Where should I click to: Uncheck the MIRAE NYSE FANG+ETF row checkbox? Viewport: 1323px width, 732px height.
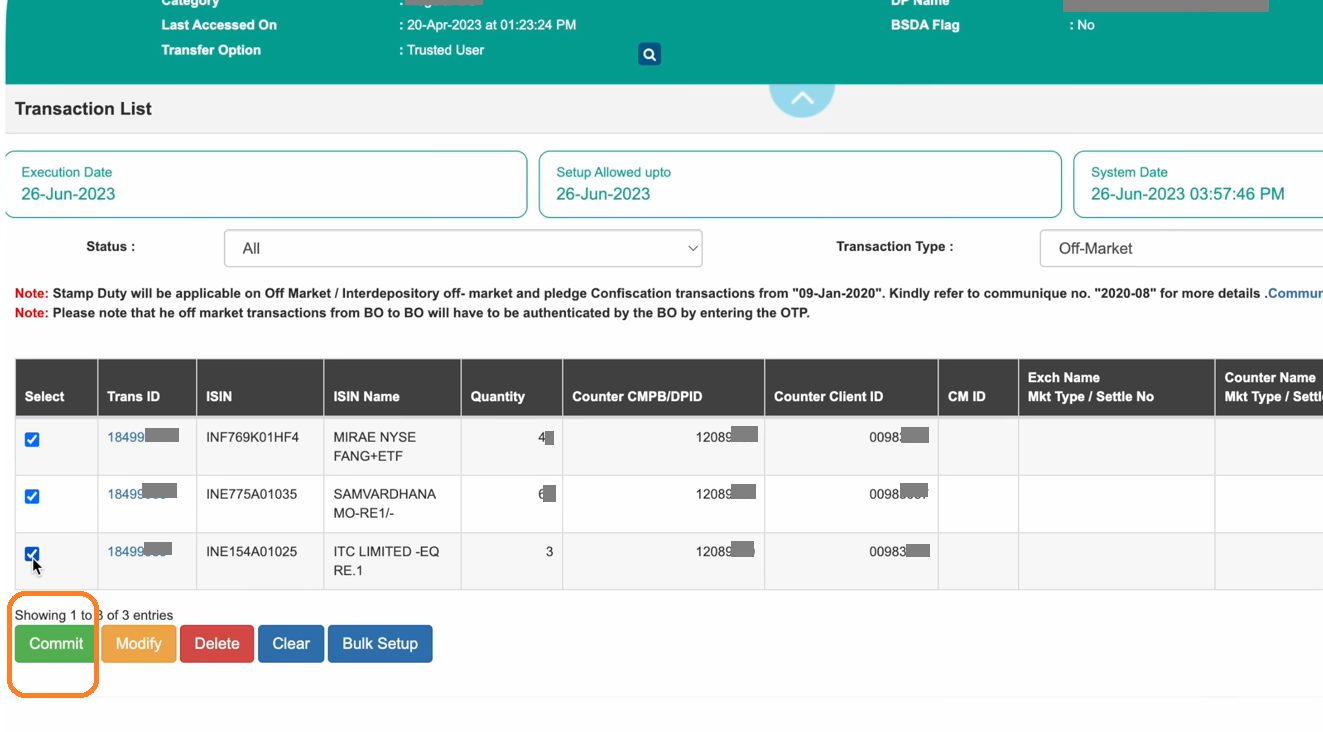tap(32, 440)
